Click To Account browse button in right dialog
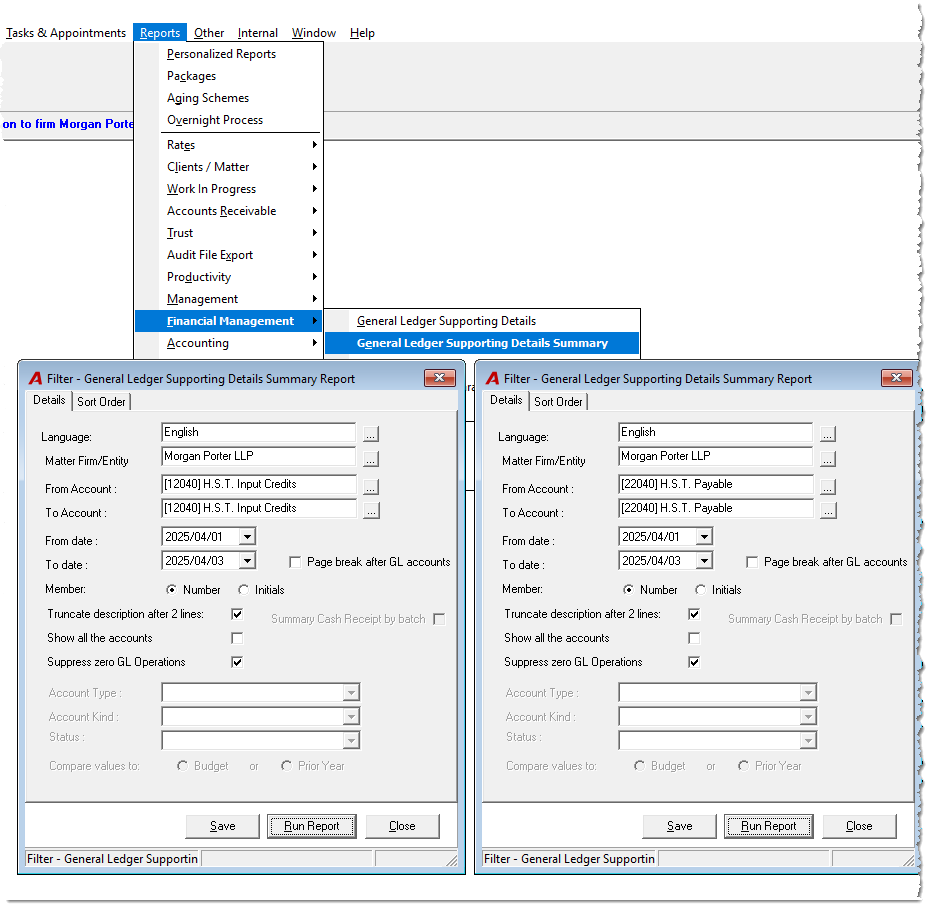The image size is (933, 907). tap(828, 511)
